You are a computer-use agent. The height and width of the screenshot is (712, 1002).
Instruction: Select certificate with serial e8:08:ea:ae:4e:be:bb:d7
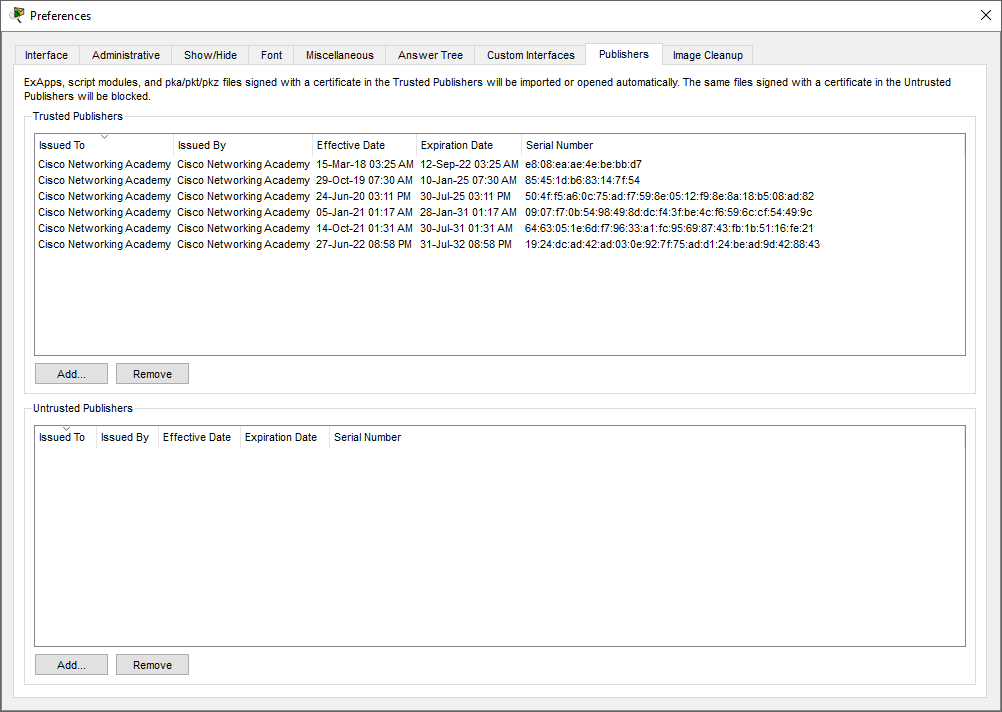[583, 164]
